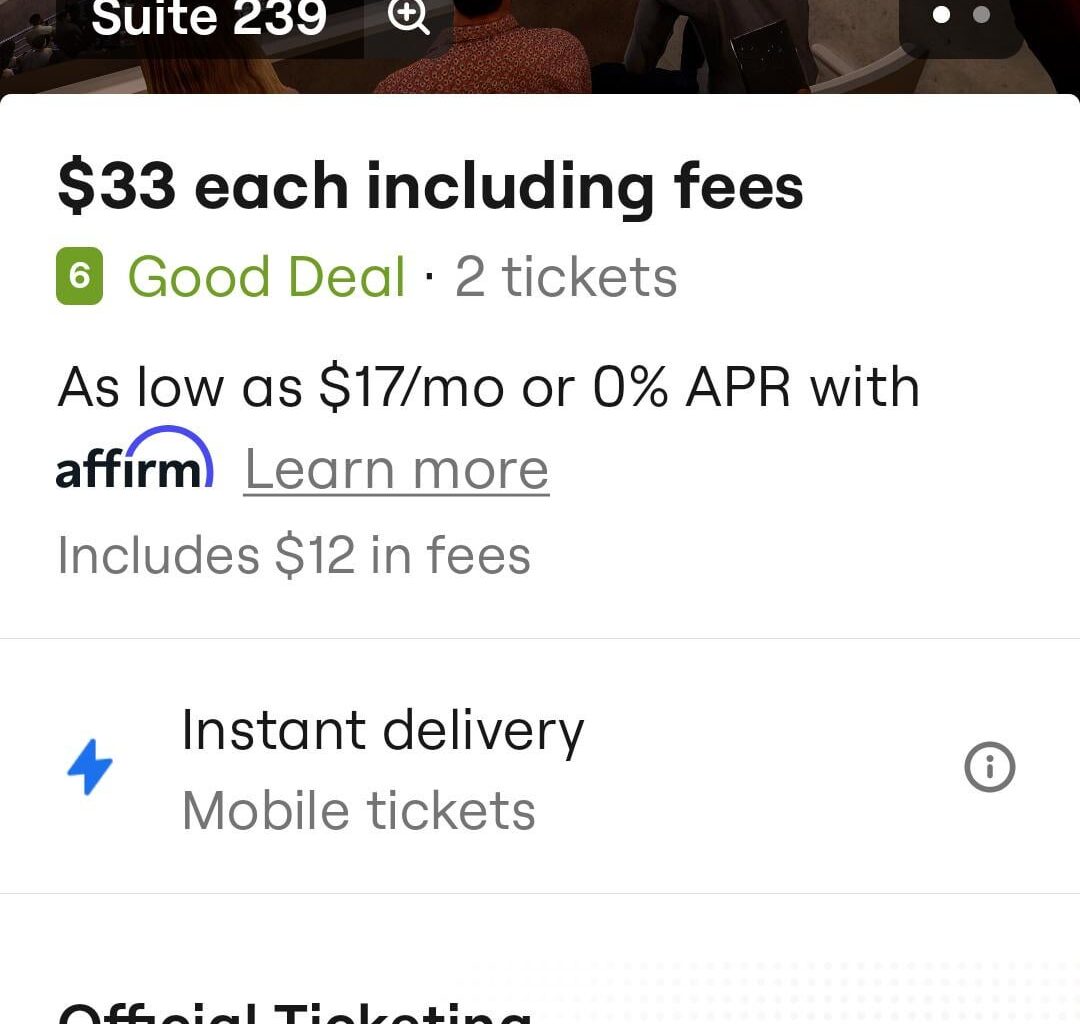This screenshot has width=1080, height=1024.
Task: Click the Includes $12 in fees disclosure
Action: point(294,555)
